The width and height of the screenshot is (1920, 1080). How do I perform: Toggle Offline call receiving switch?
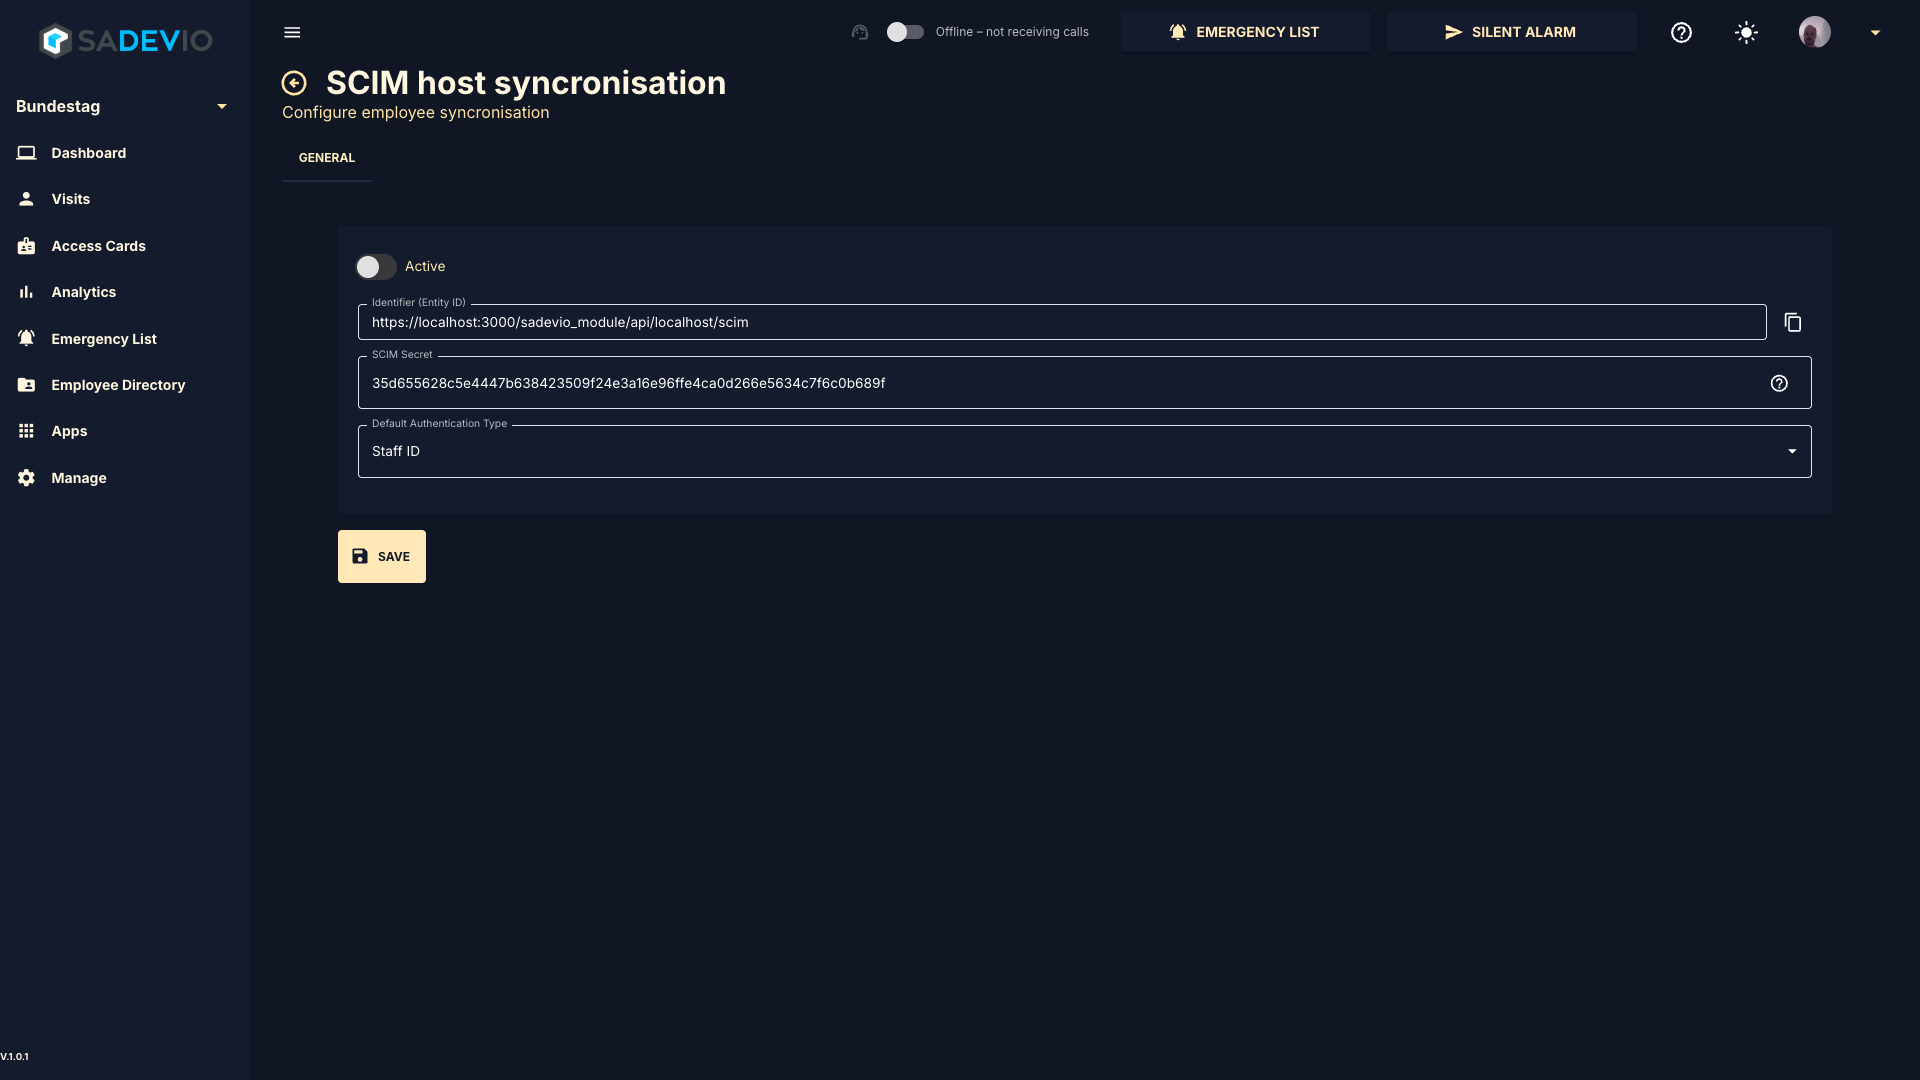coord(905,32)
